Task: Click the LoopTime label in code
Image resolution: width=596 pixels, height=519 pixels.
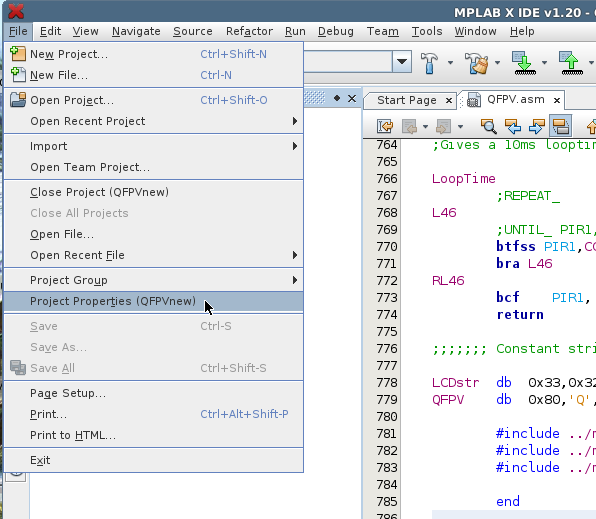Action: (x=463, y=179)
